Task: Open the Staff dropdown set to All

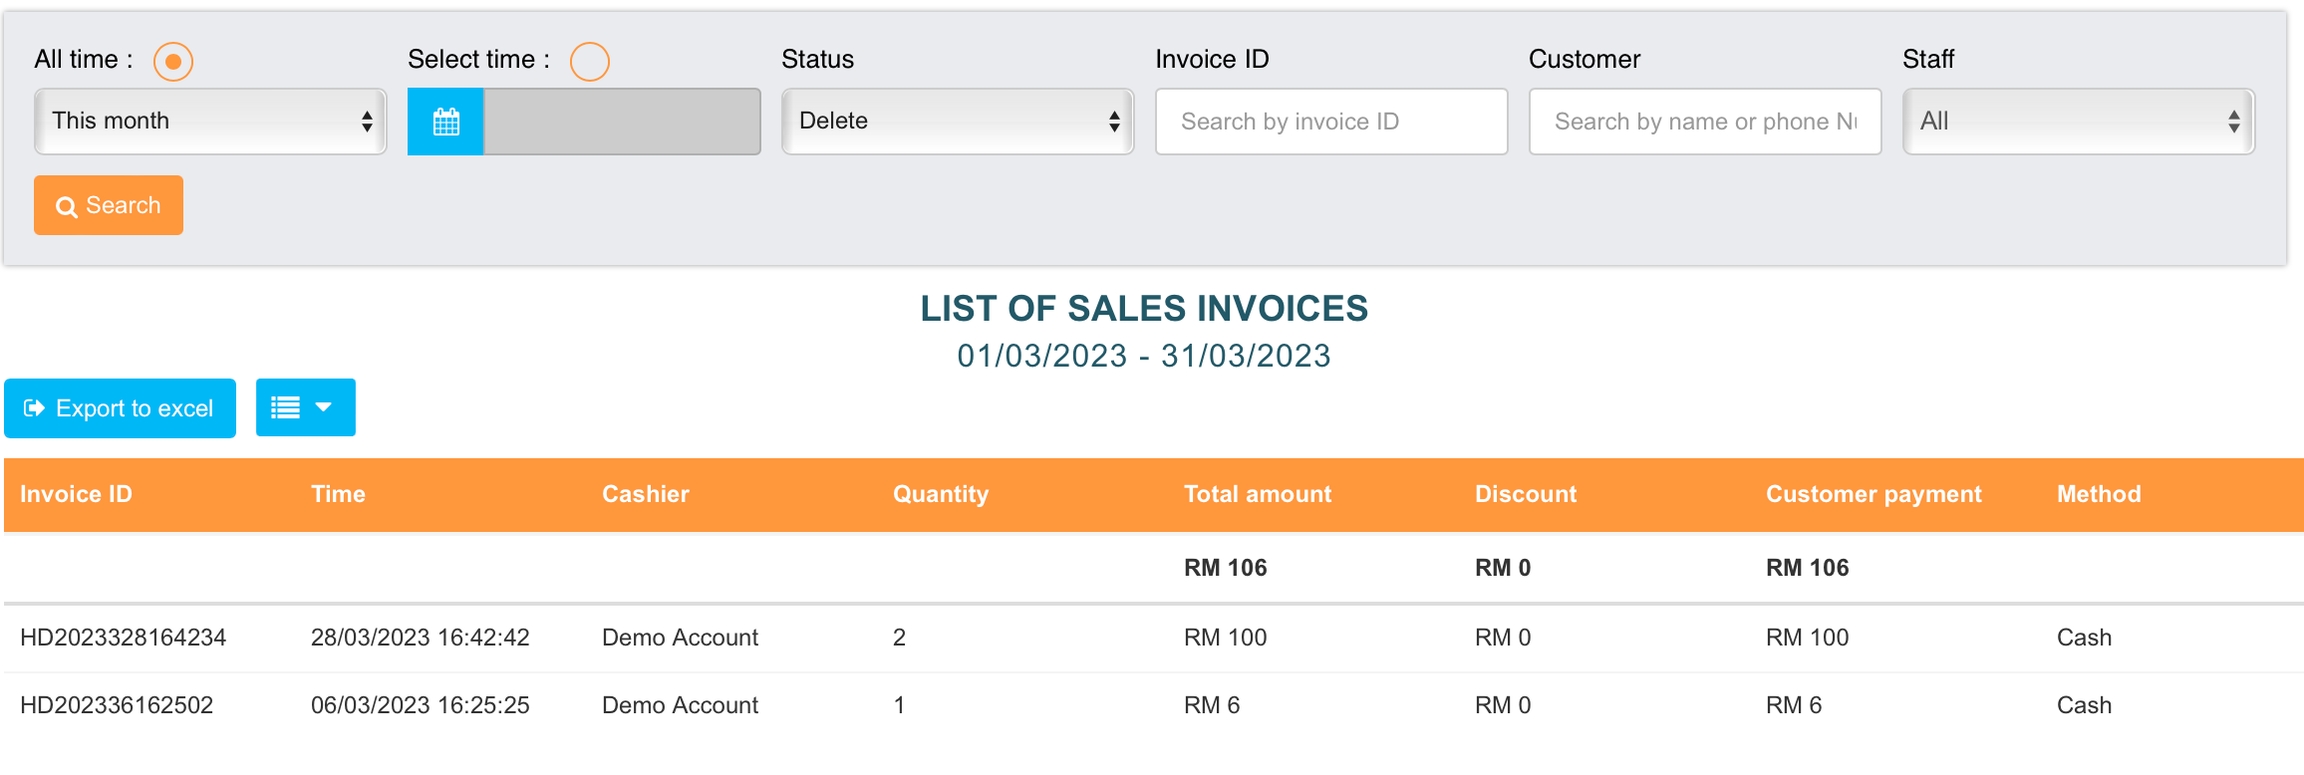Action: point(2077,122)
